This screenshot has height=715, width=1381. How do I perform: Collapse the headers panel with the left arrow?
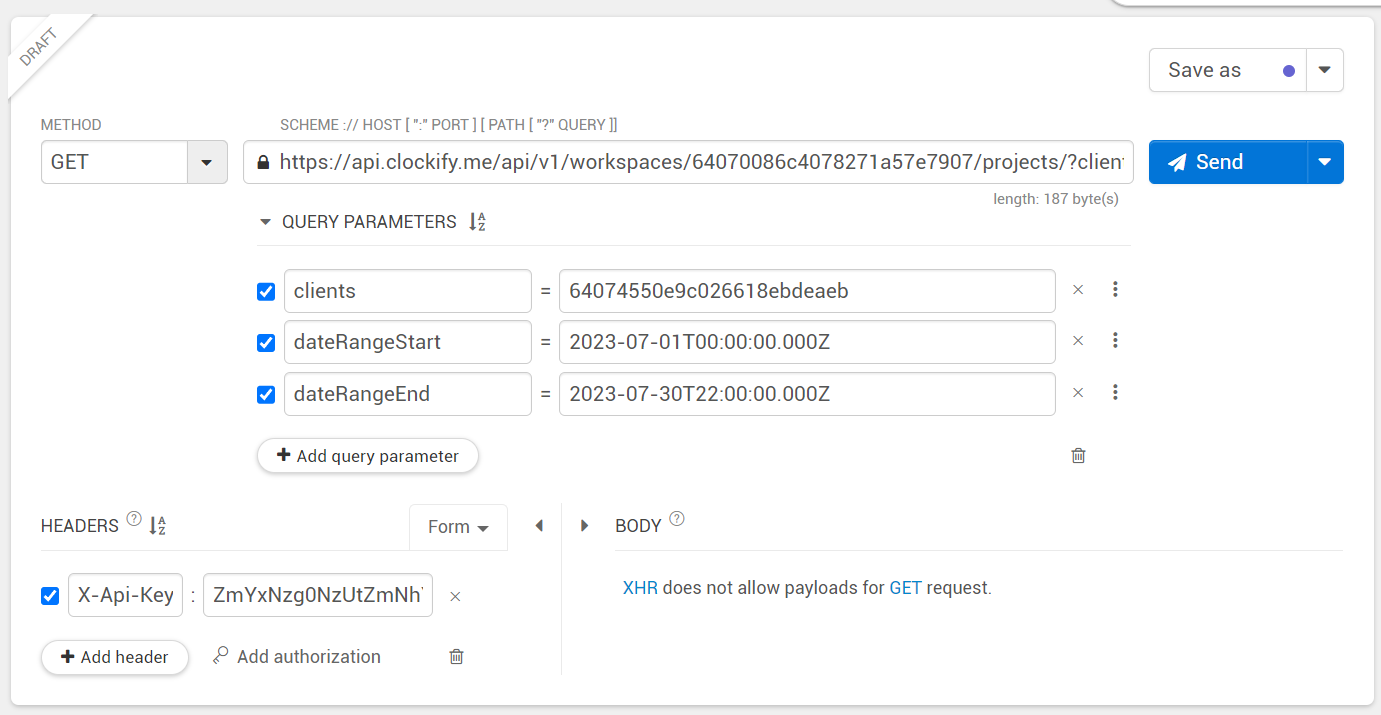click(x=540, y=525)
